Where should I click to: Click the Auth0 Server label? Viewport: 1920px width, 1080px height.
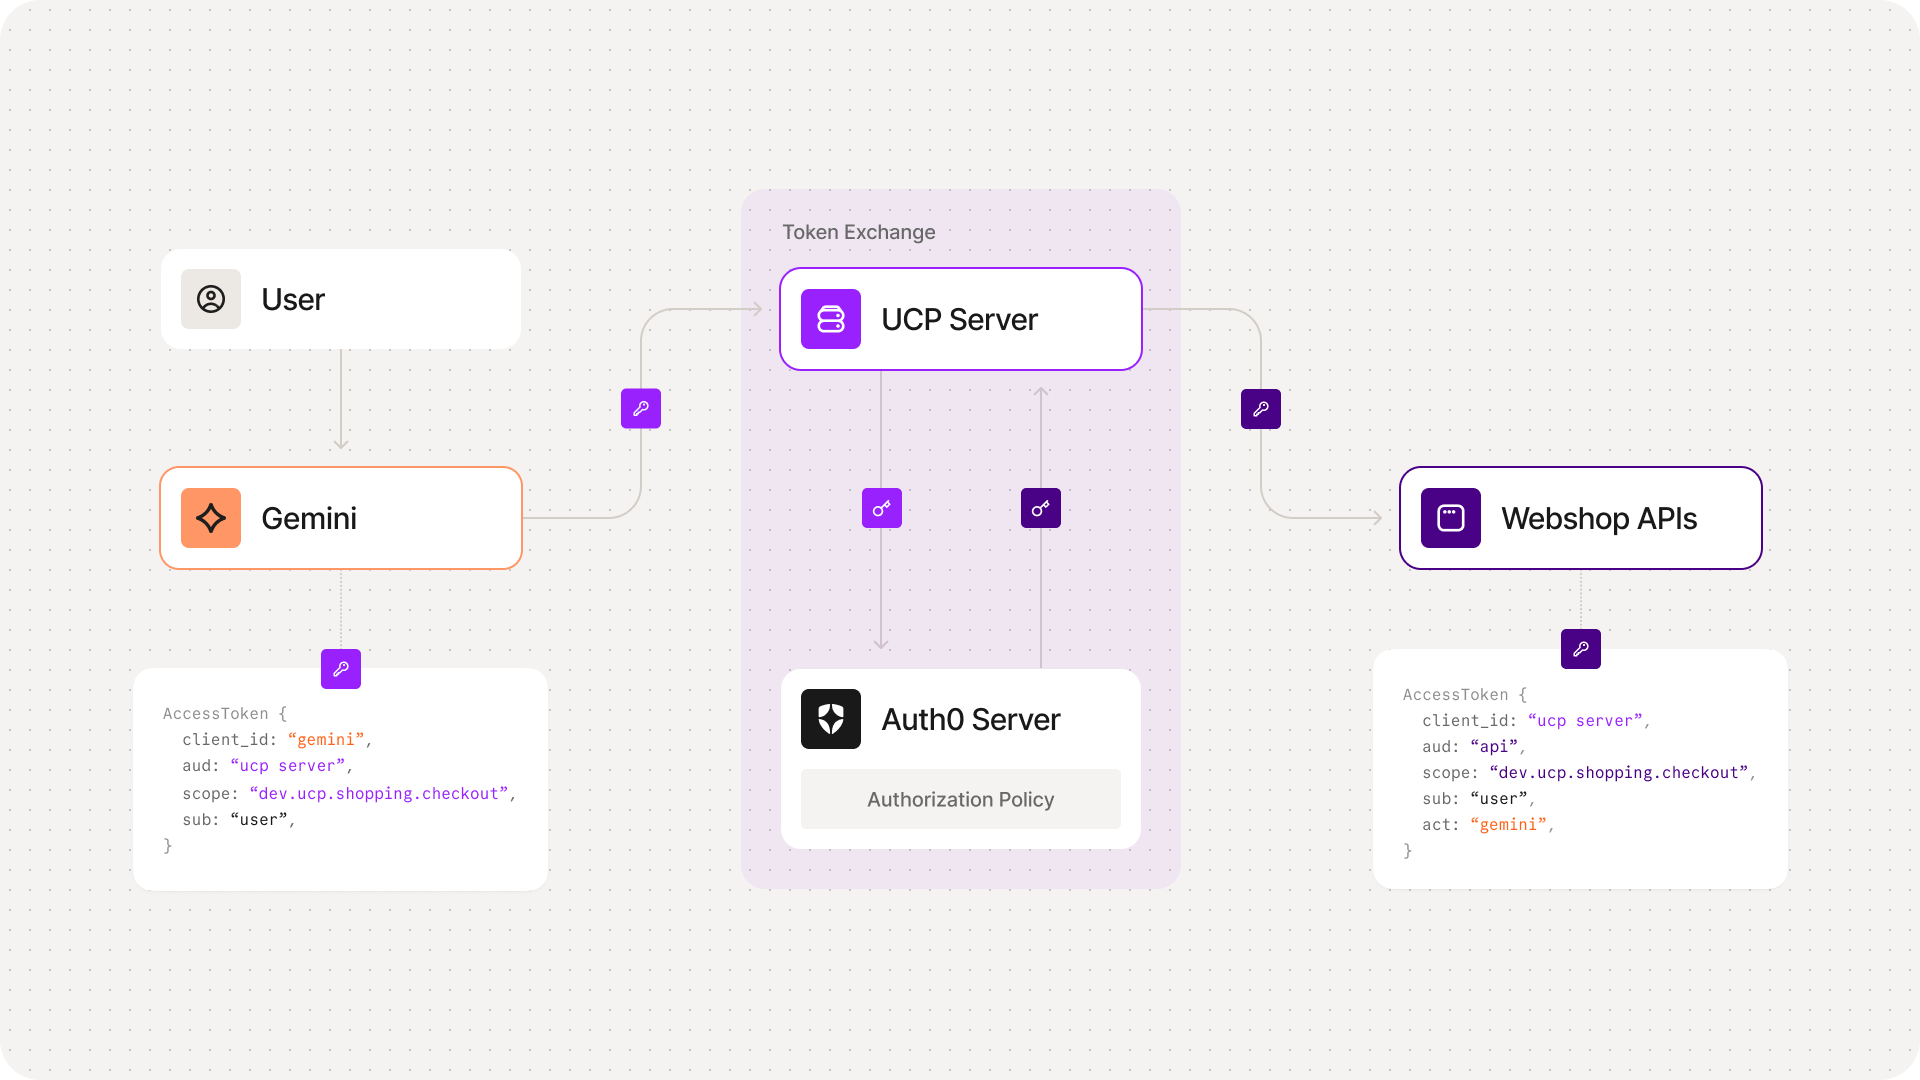[971, 719]
